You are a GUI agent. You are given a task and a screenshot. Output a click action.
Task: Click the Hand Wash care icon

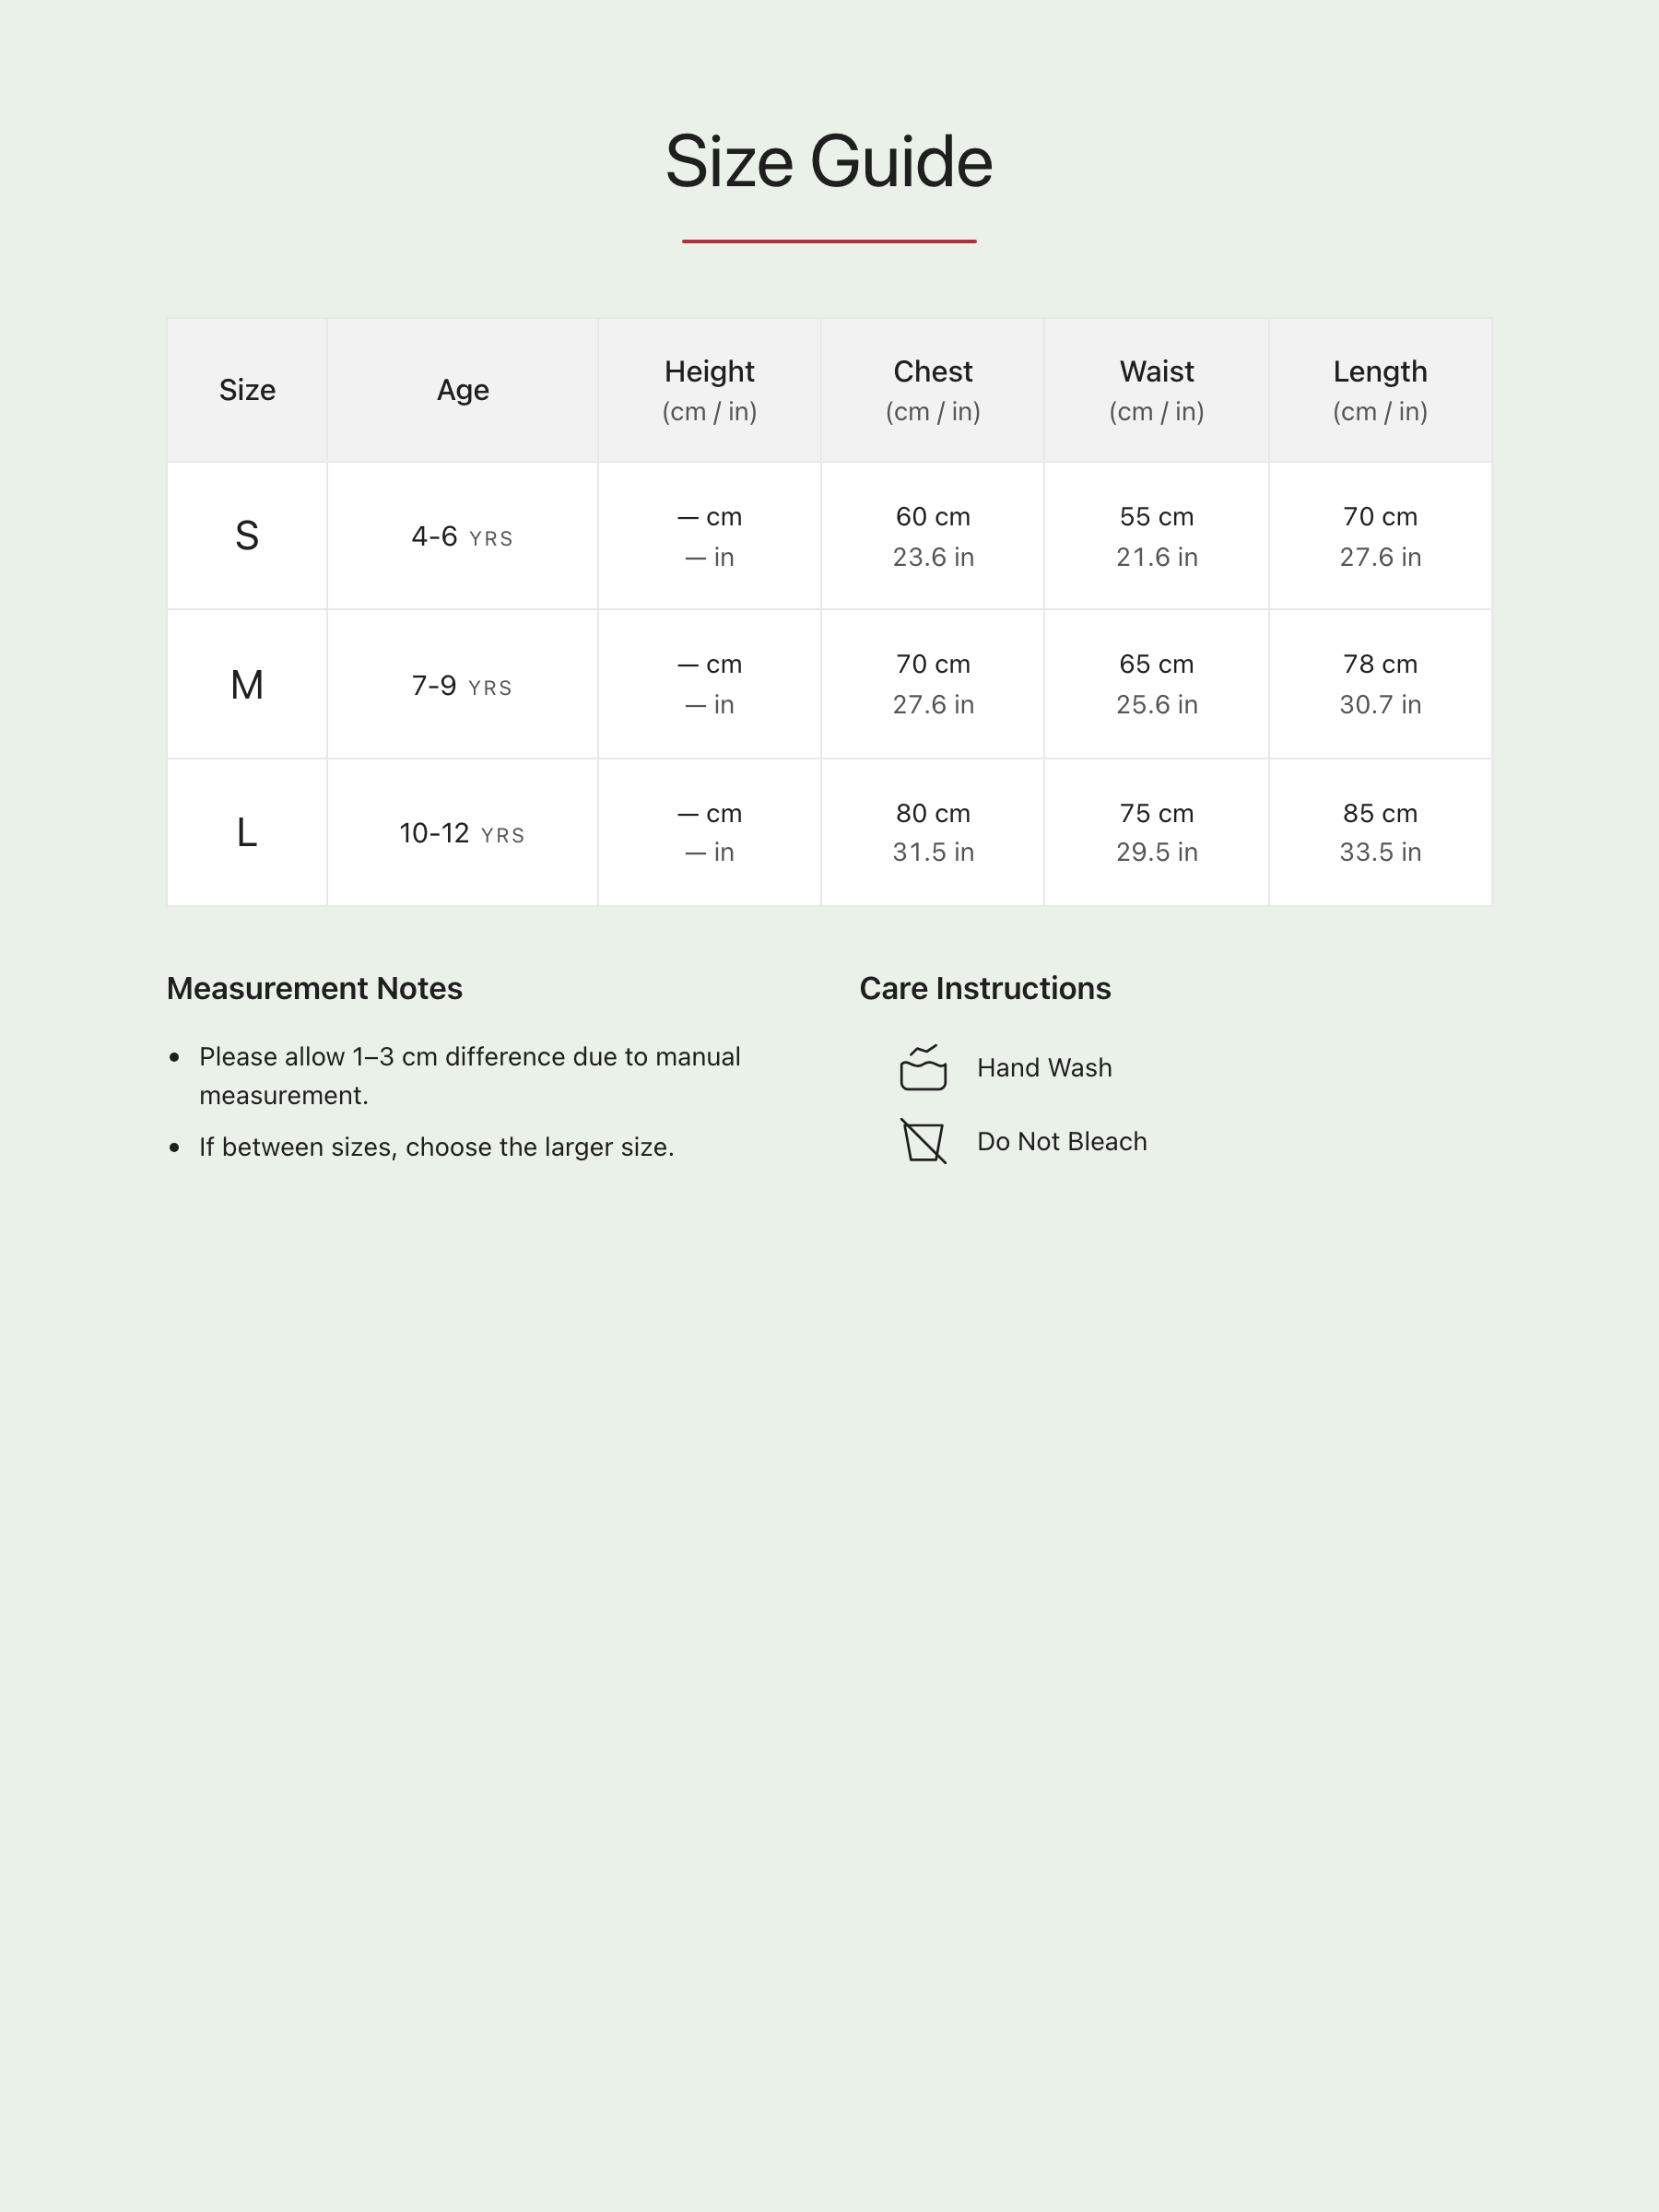click(923, 1068)
